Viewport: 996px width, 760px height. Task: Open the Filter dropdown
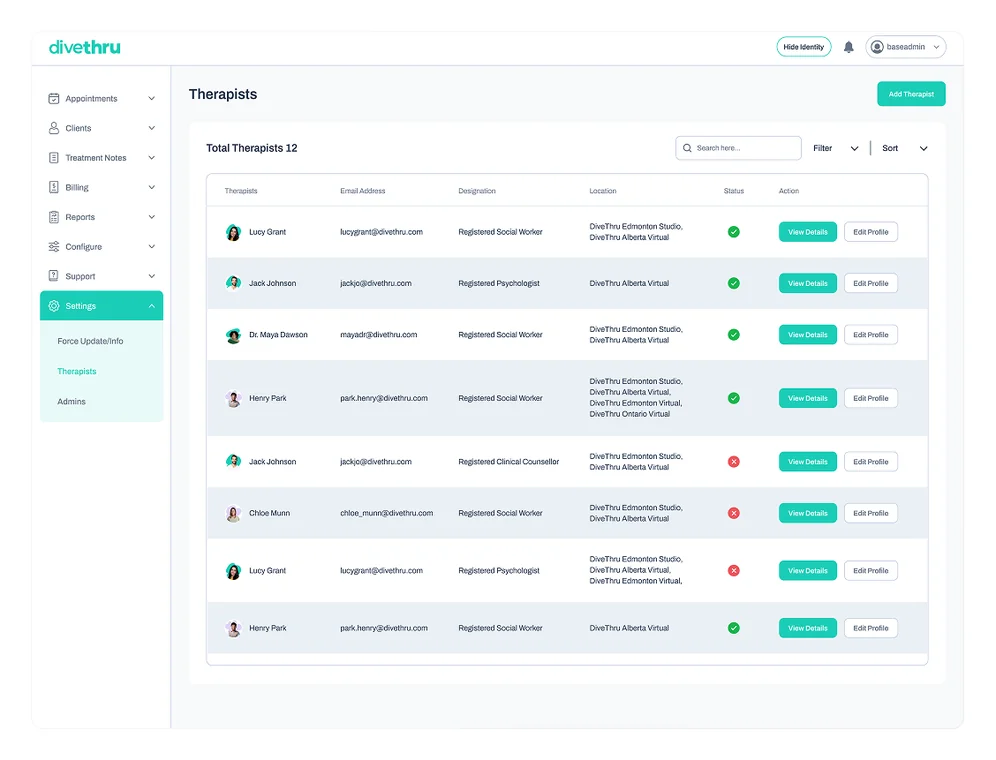coord(835,148)
